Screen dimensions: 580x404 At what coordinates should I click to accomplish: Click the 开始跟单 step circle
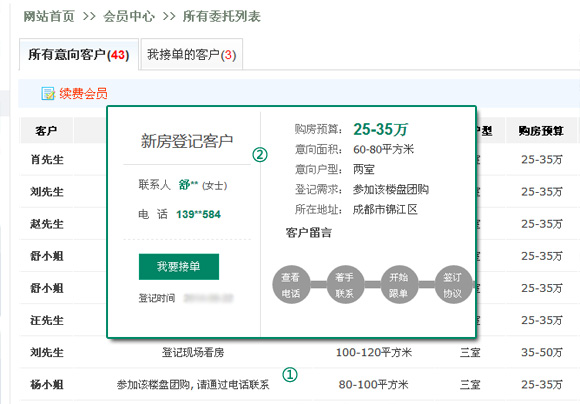tap(399, 285)
